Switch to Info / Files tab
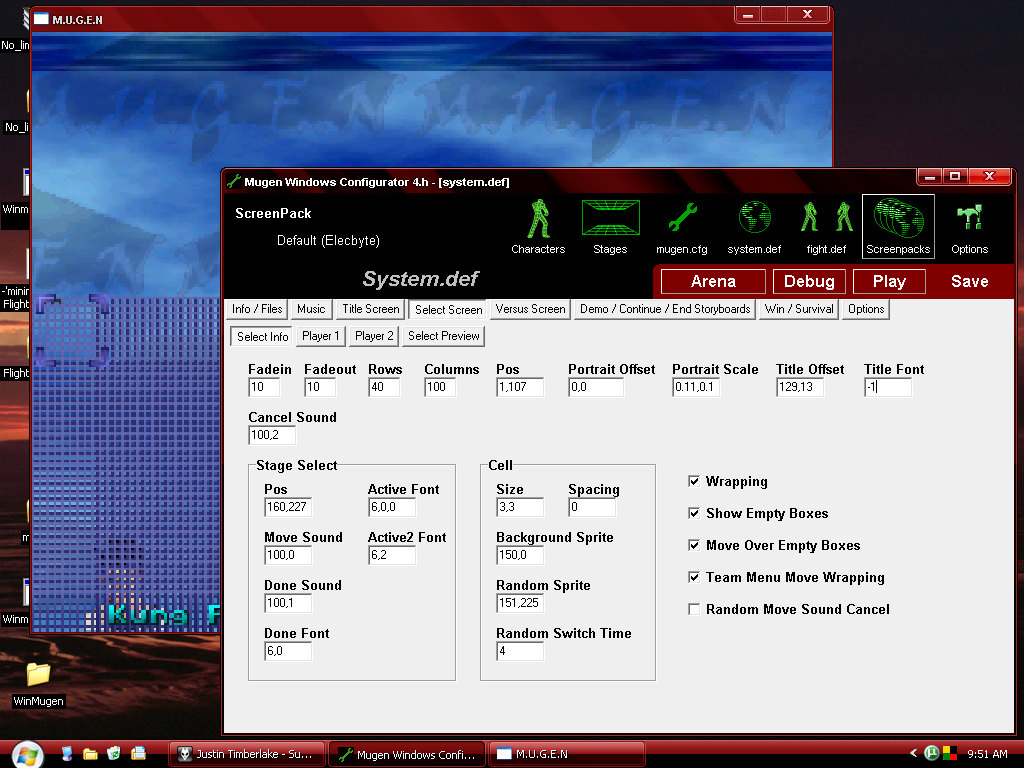 click(x=257, y=309)
